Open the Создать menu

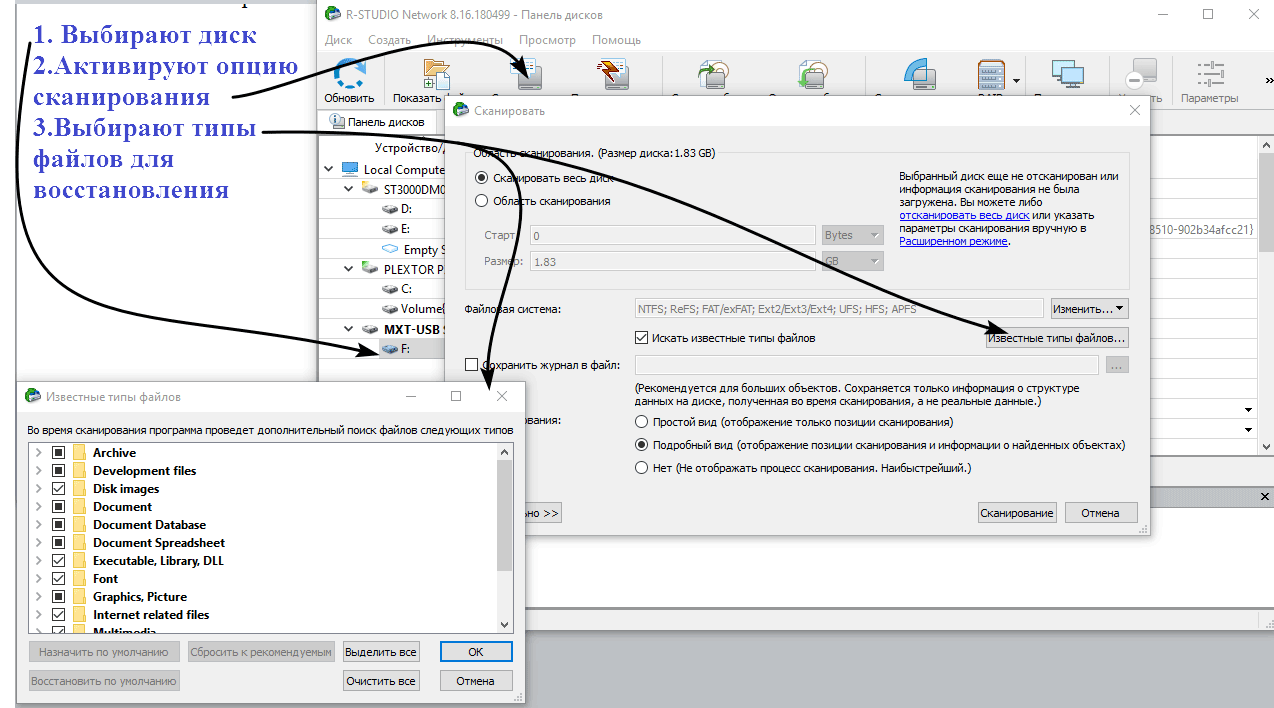[x=389, y=40]
